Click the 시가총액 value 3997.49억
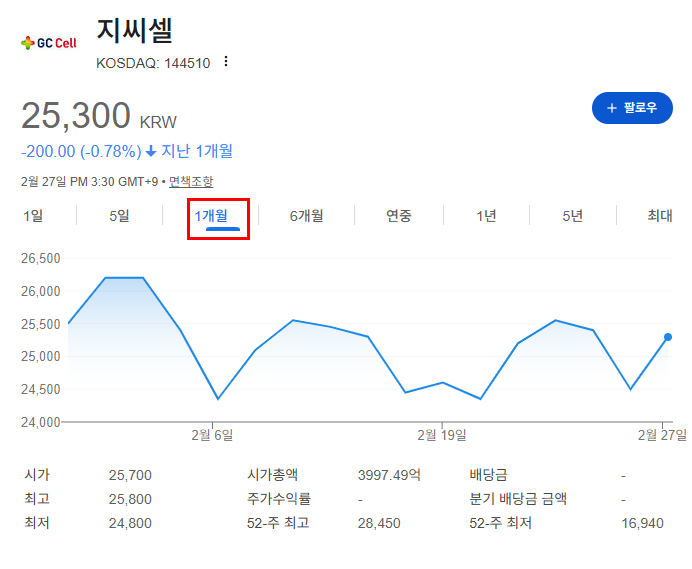Image resolution: width=692 pixels, height=569 pixels. pyautogui.click(x=389, y=475)
